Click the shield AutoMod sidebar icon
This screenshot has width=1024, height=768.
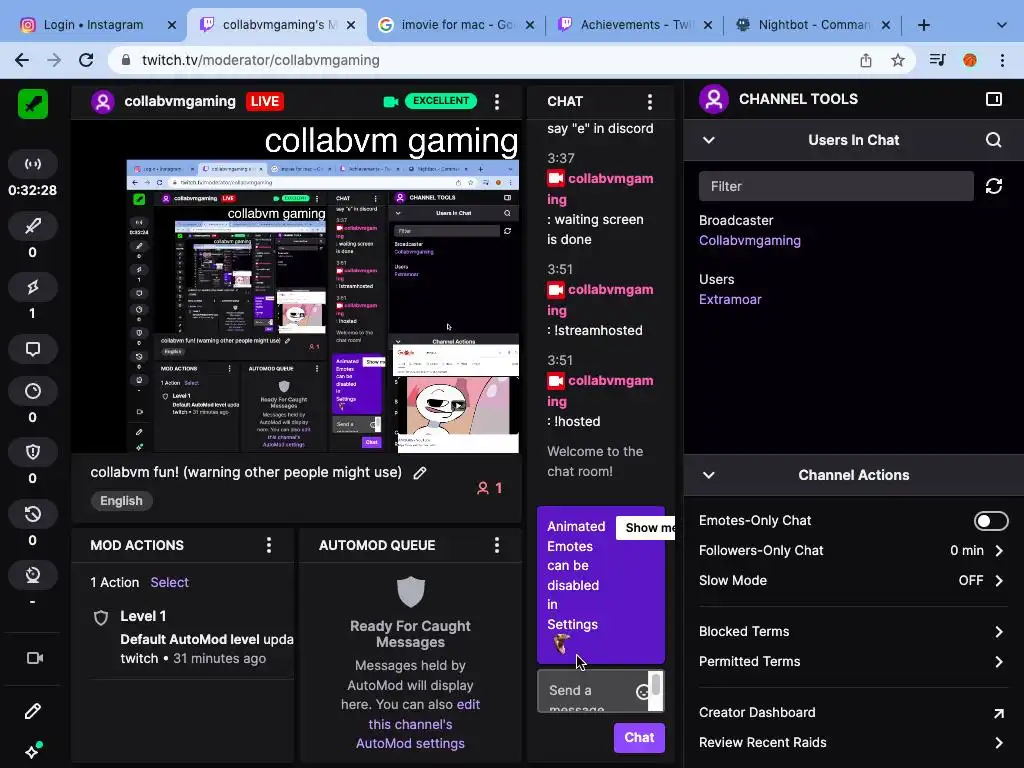pyautogui.click(x=33, y=452)
